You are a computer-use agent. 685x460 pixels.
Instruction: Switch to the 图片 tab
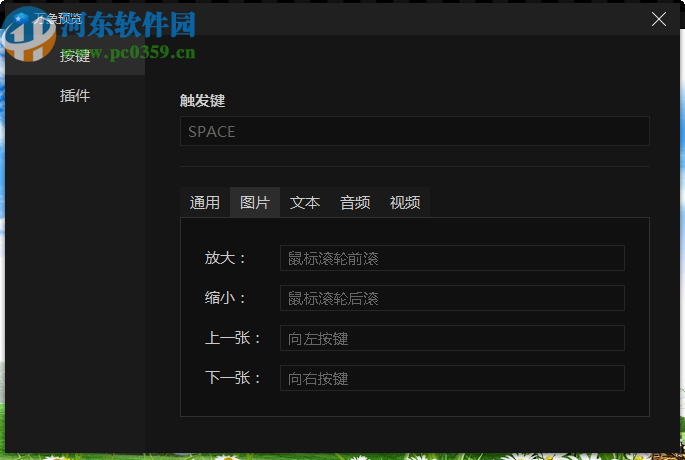pos(255,202)
